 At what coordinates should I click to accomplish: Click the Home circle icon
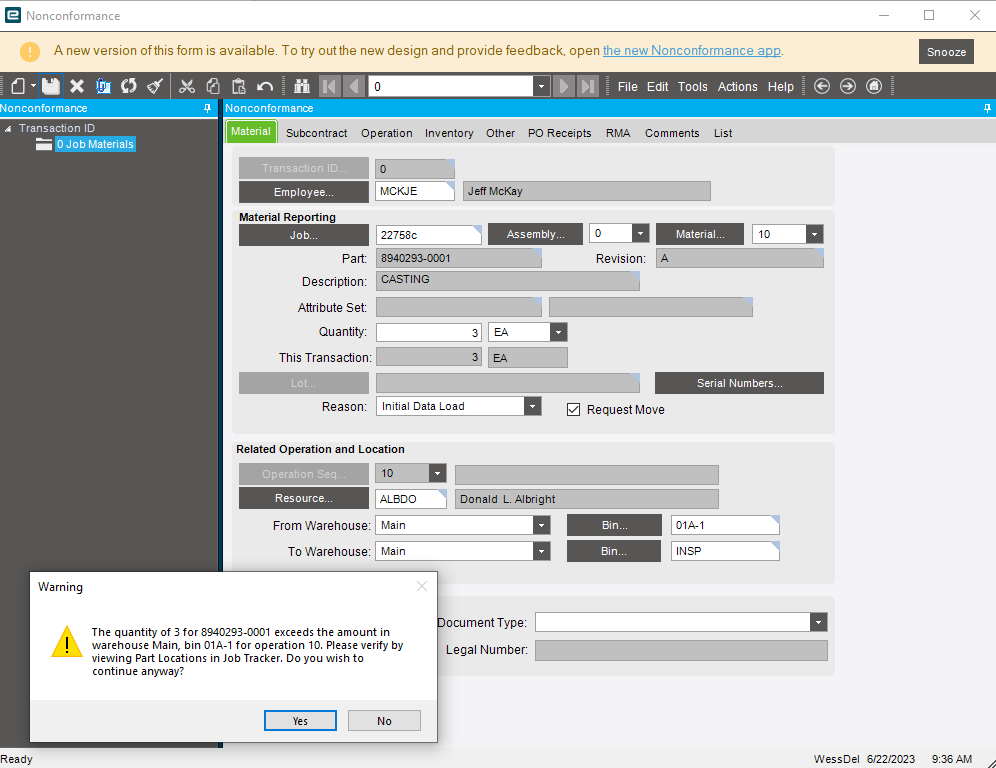pyautogui.click(x=874, y=86)
